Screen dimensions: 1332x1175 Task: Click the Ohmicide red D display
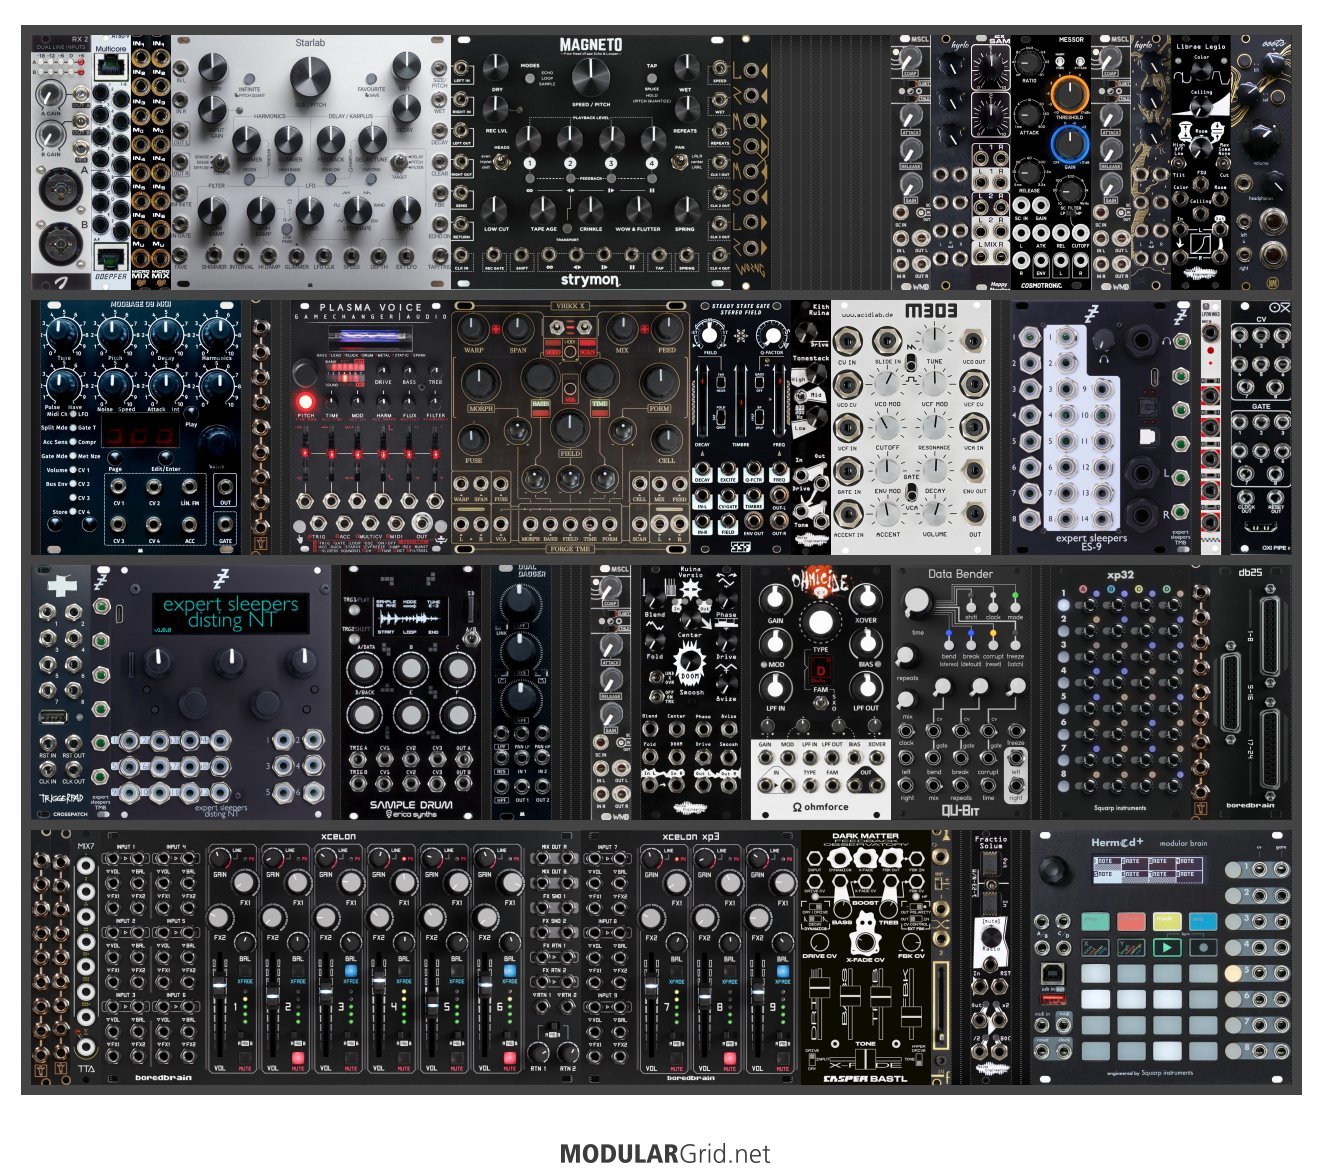point(820,671)
